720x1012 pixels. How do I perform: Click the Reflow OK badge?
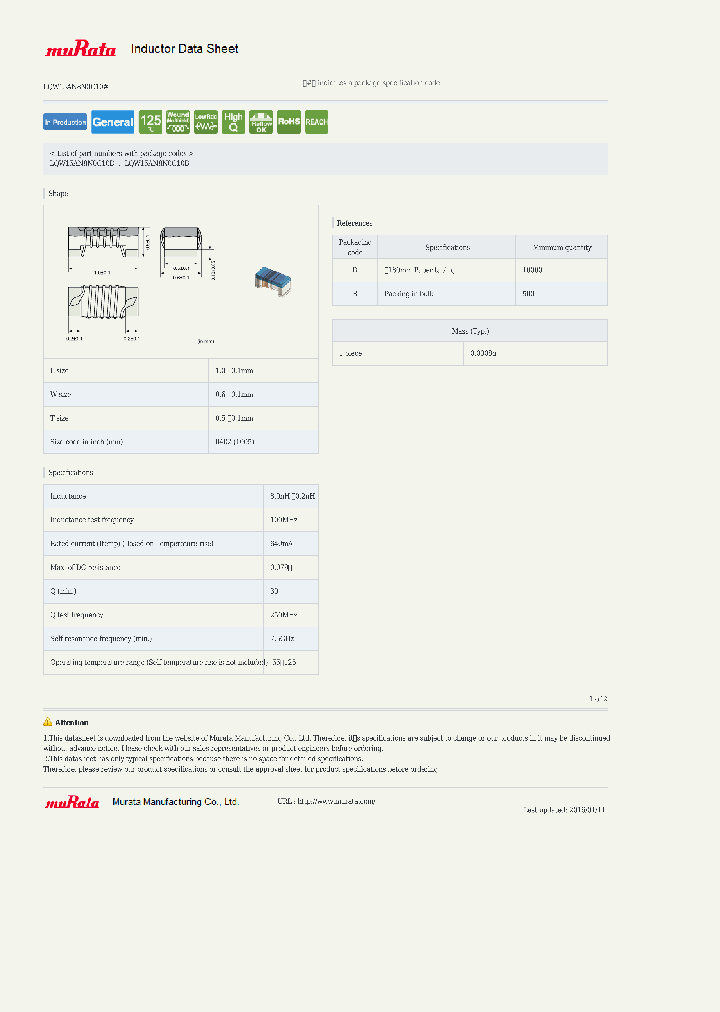coord(261,122)
